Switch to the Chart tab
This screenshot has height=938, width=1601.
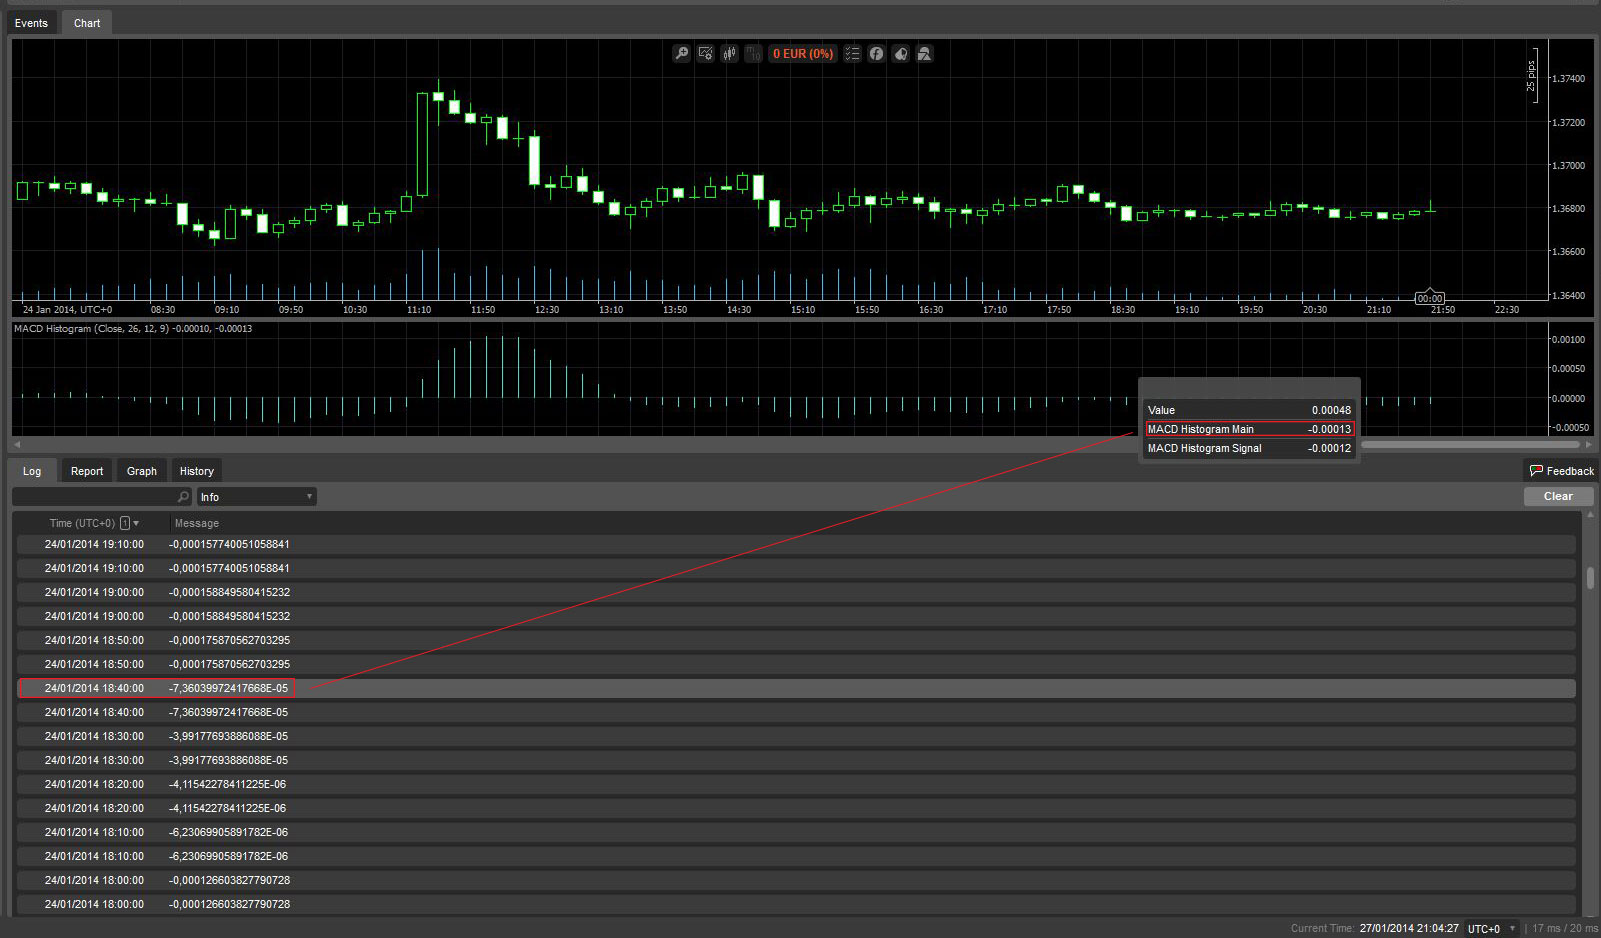tap(87, 23)
